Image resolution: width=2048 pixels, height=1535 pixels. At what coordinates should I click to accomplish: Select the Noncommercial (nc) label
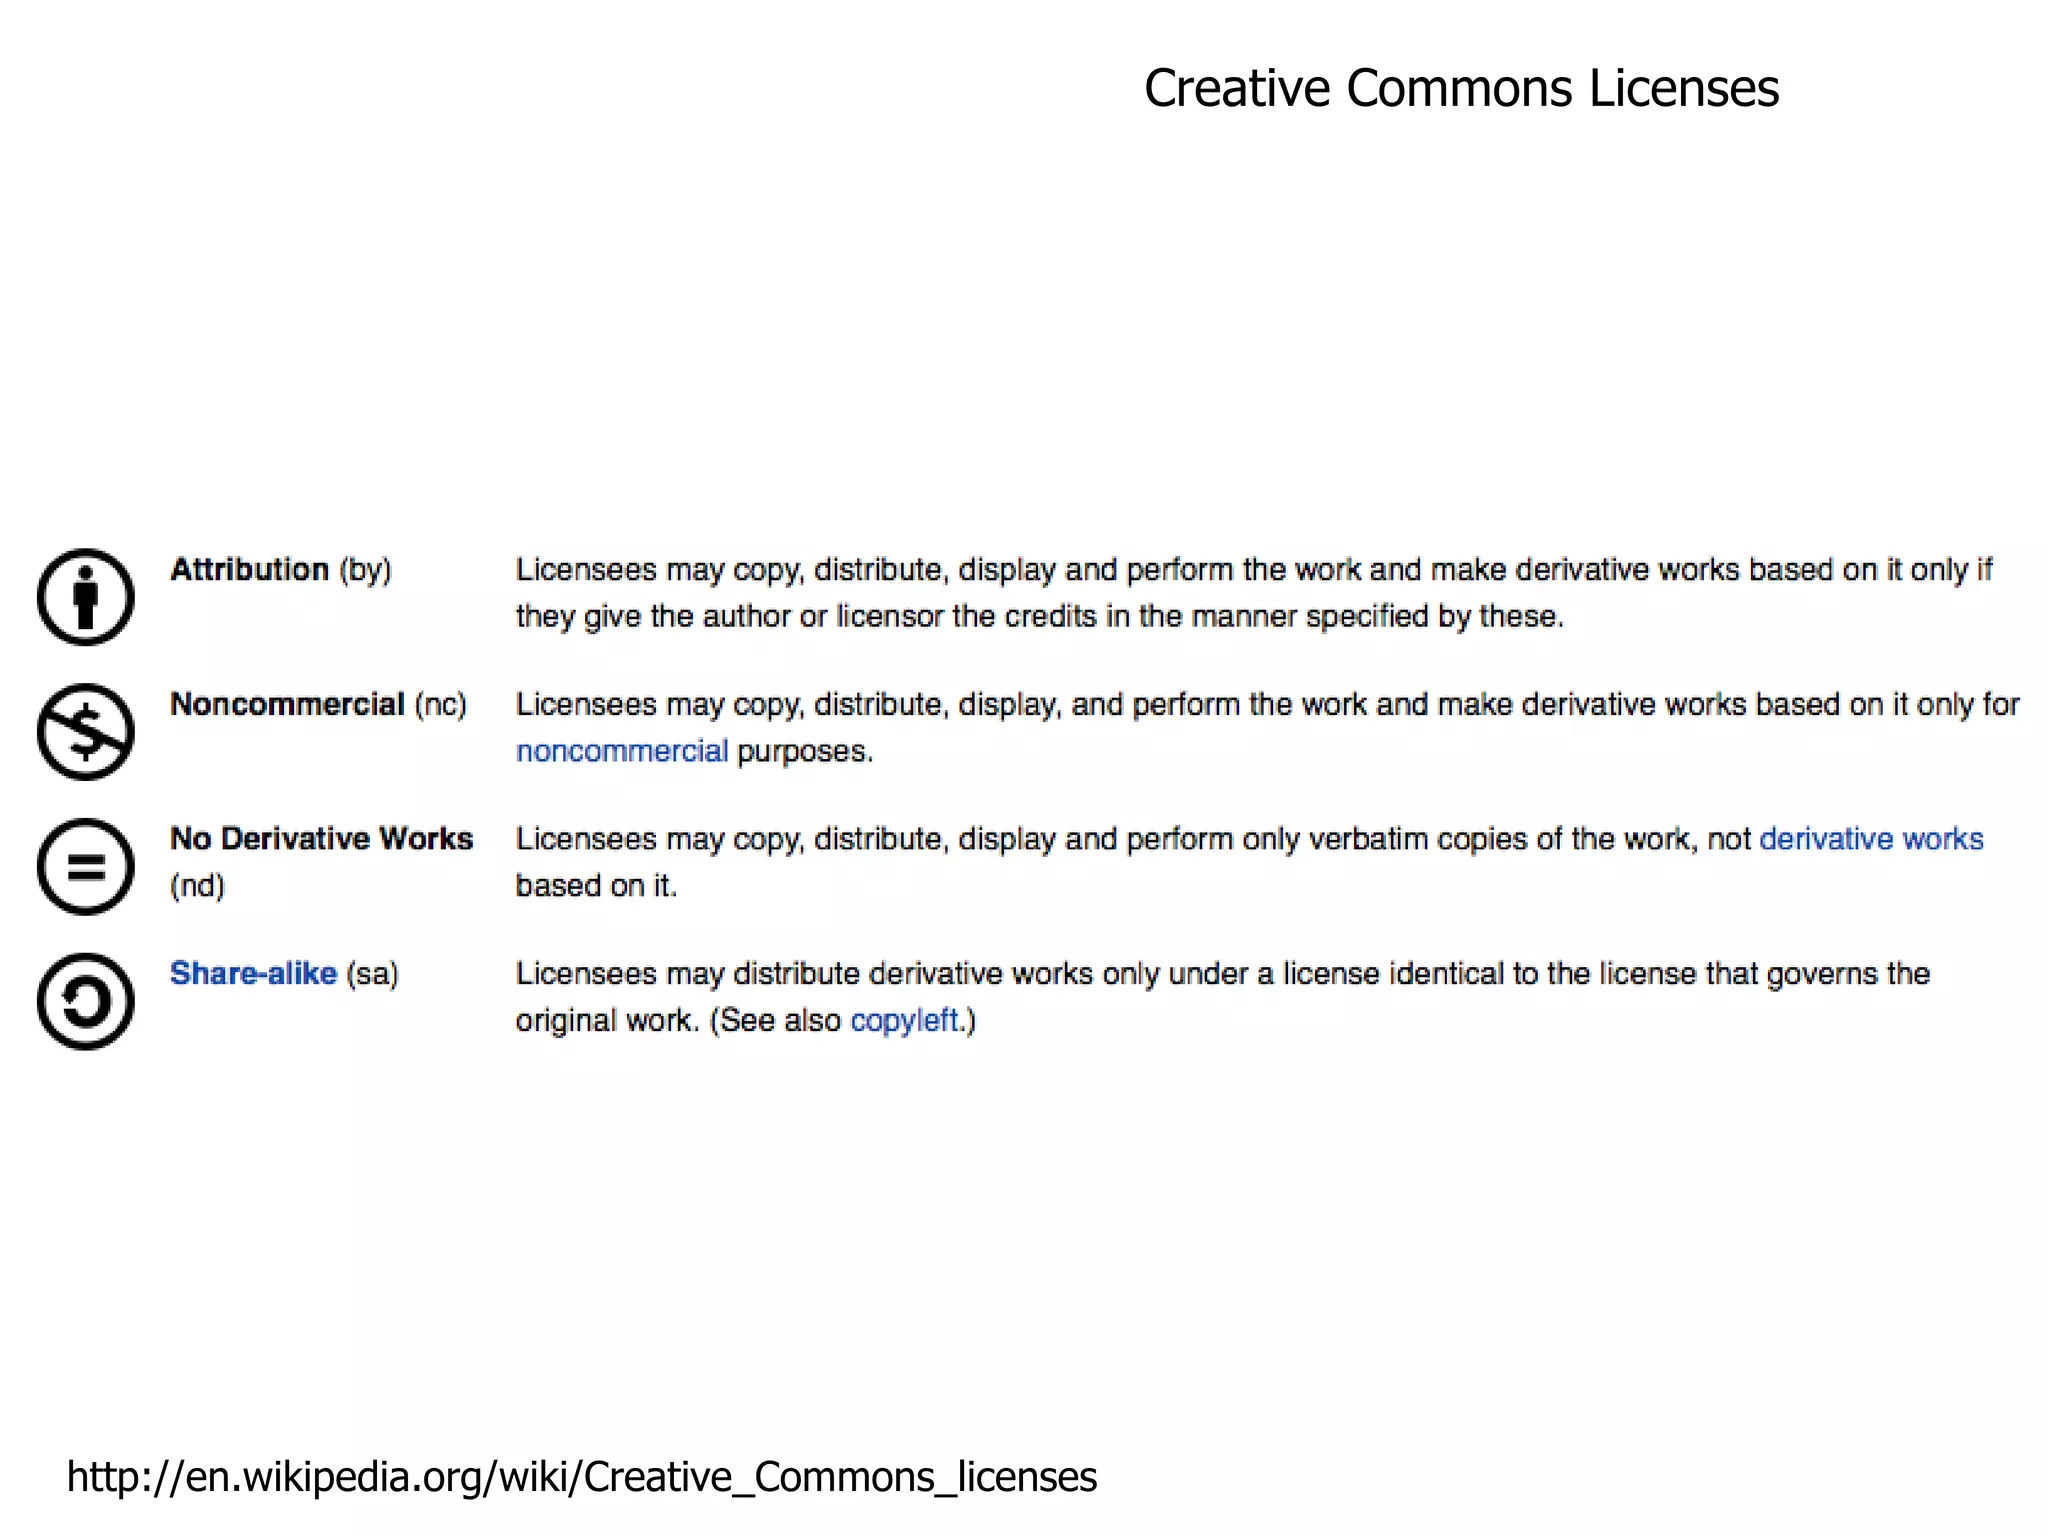[x=317, y=704]
